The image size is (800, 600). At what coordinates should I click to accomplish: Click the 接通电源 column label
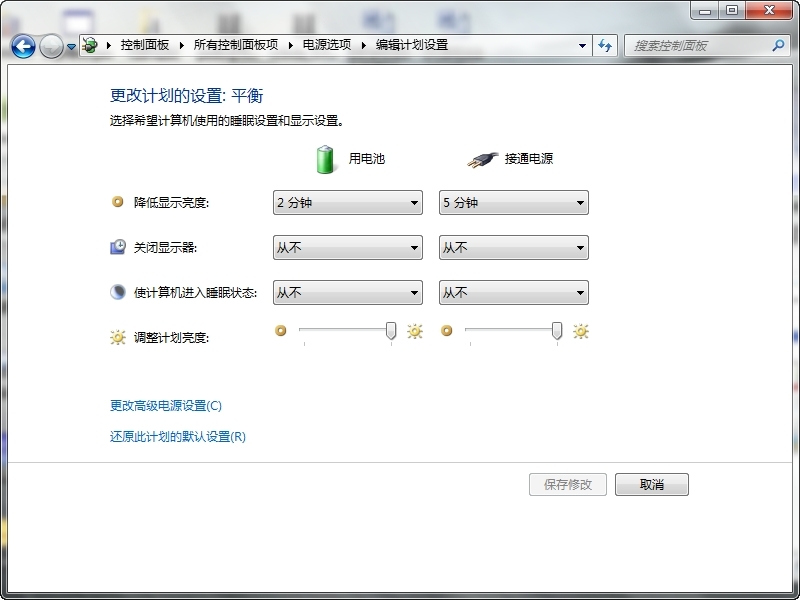[529, 159]
